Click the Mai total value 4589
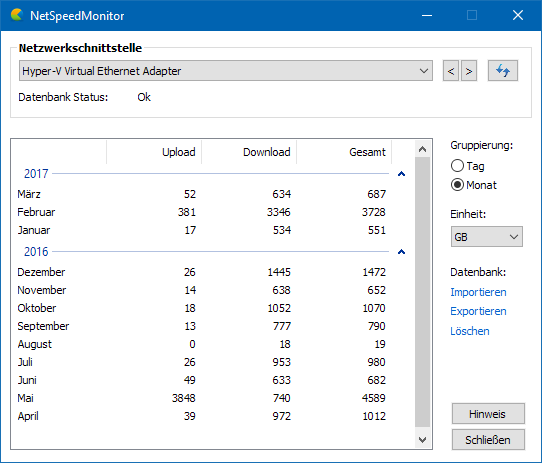The width and height of the screenshot is (542, 463). tap(374, 398)
